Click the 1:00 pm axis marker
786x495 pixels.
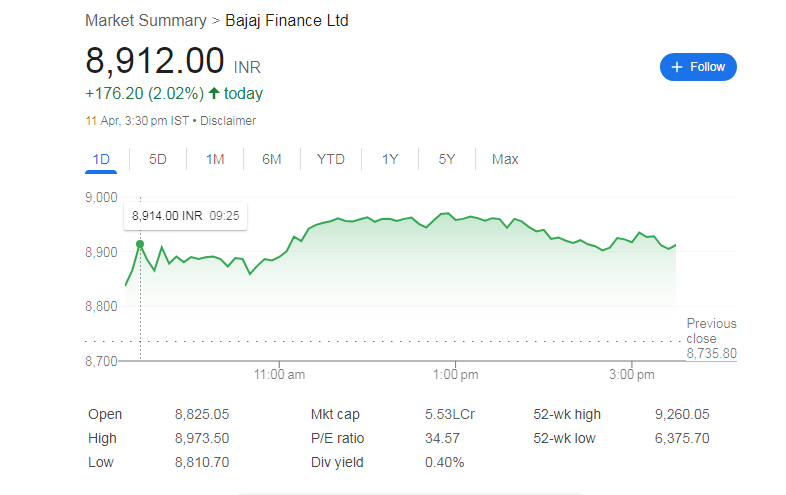tap(455, 374)
